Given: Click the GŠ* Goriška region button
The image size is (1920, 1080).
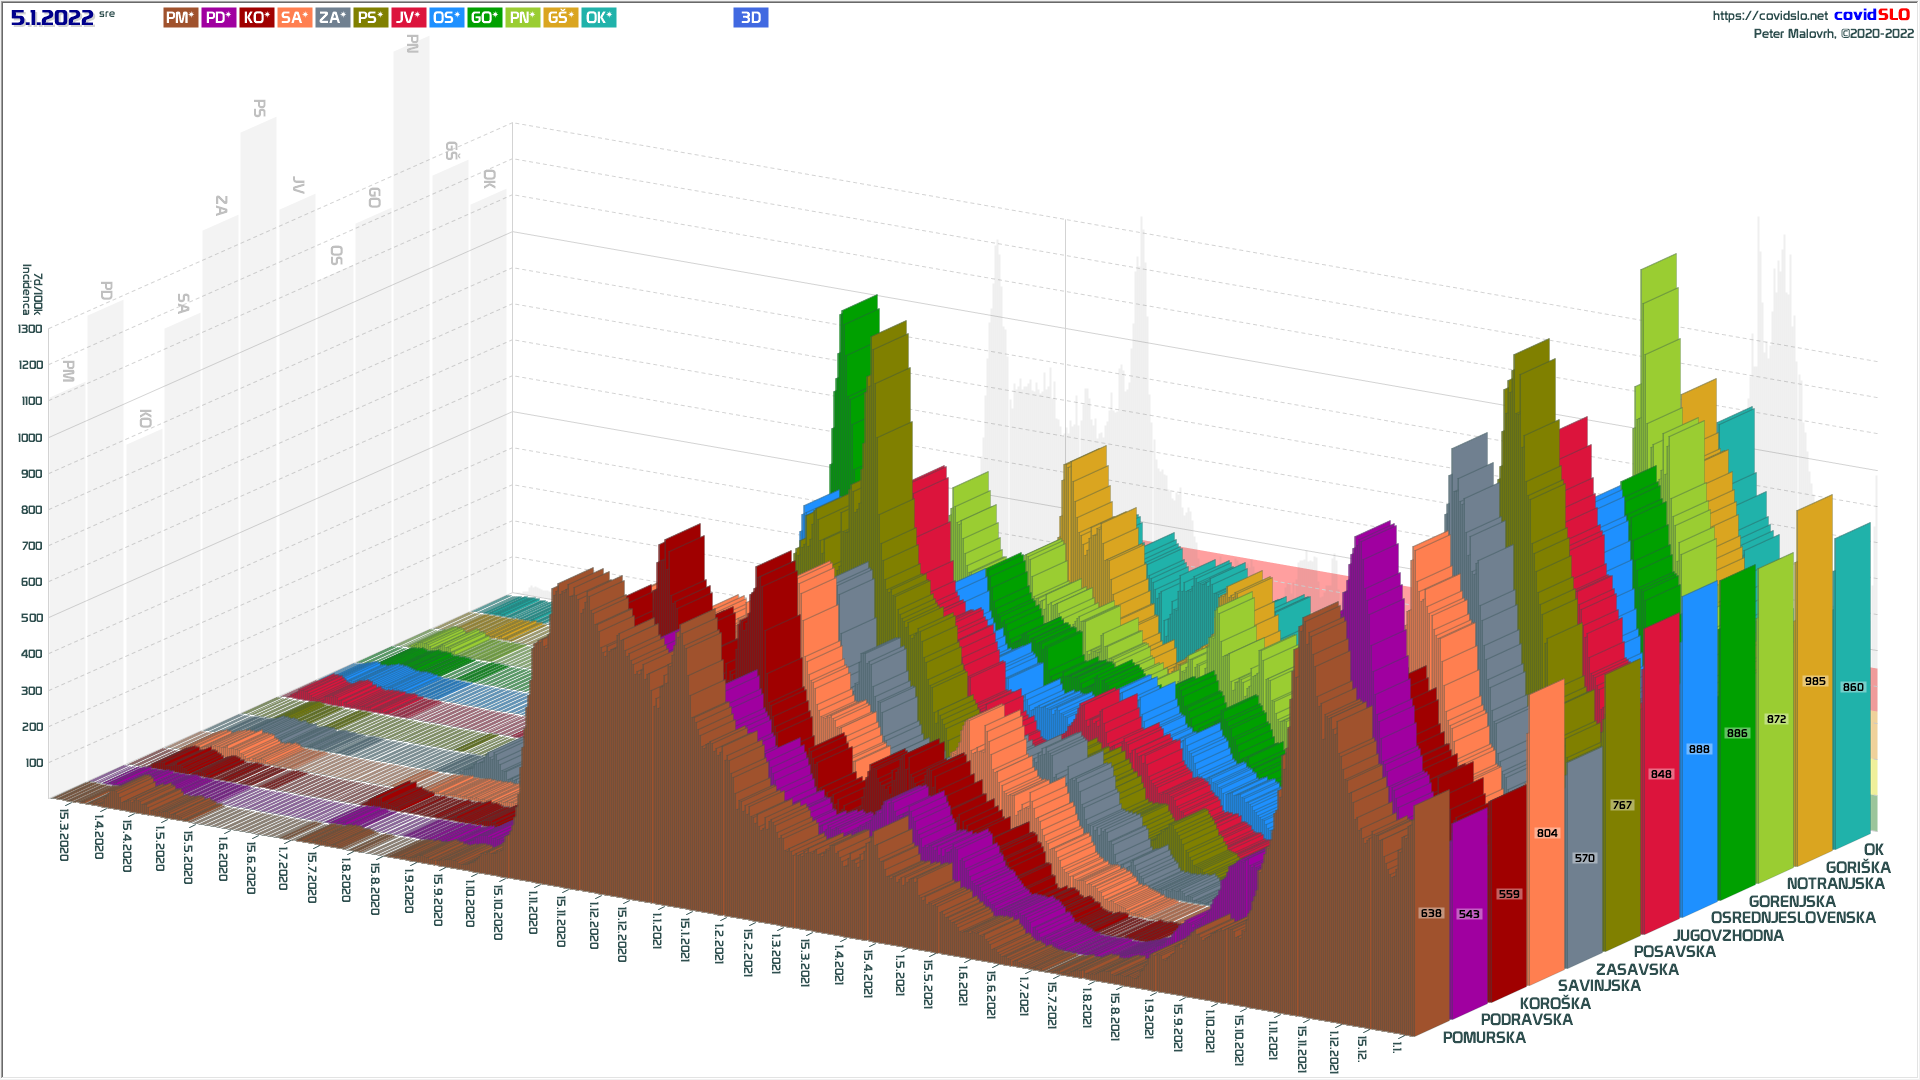Looking at the screenshot, I should pyautogui.click(x=561, y=18).
